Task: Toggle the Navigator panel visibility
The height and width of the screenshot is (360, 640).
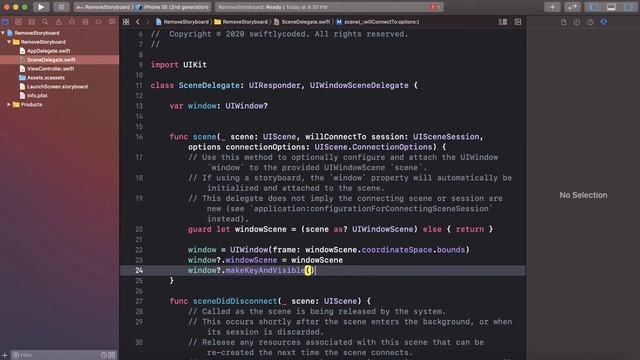Action: [x=593, y=7]
